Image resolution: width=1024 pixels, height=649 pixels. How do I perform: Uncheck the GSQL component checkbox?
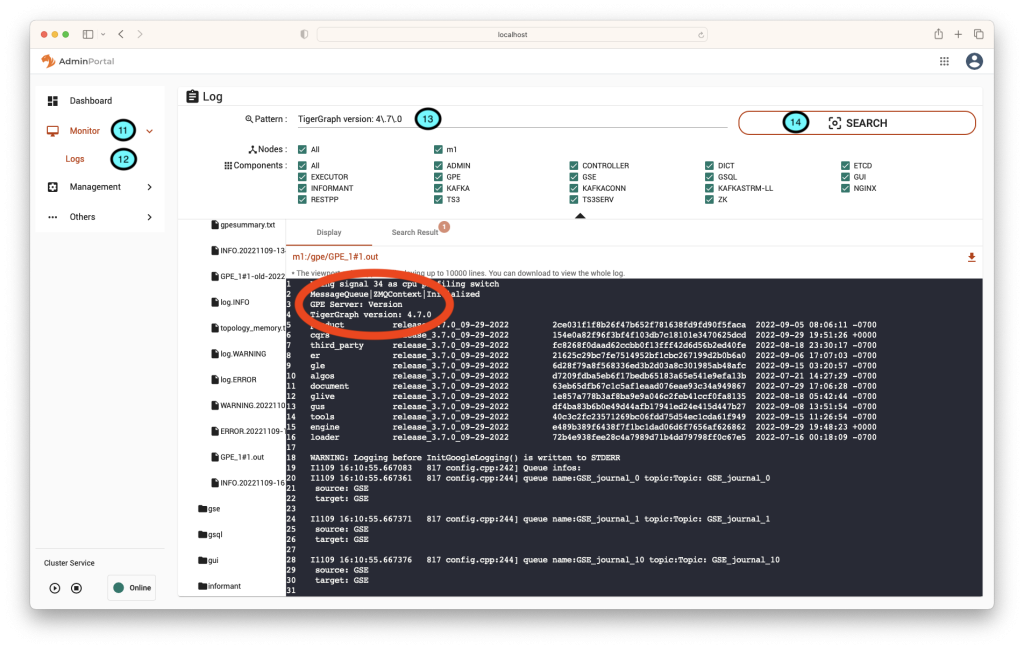[x=709, y=177]
